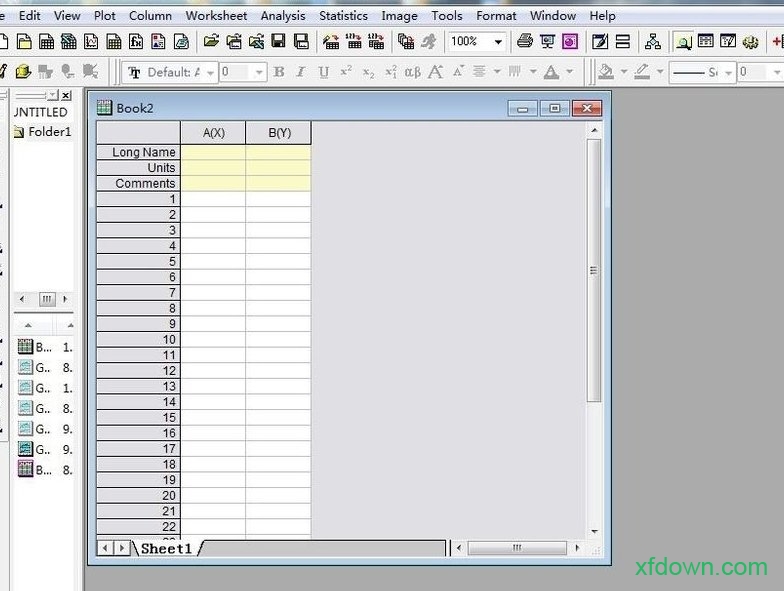This screenshot has width=784, height=591.
Task: Click the Greek symbols (αβ) icon
Action: click(412, 72)
